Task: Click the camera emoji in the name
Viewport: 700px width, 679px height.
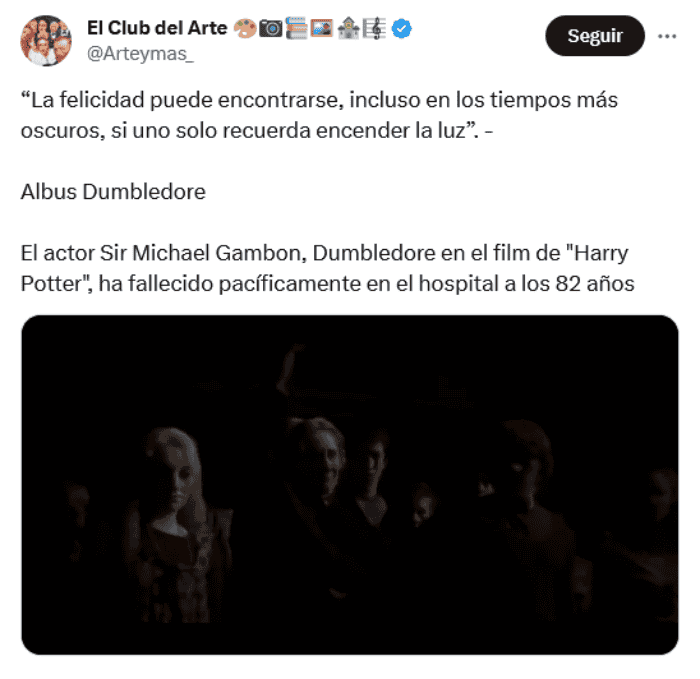Action: pyautogui.click(x=271, y=29)
